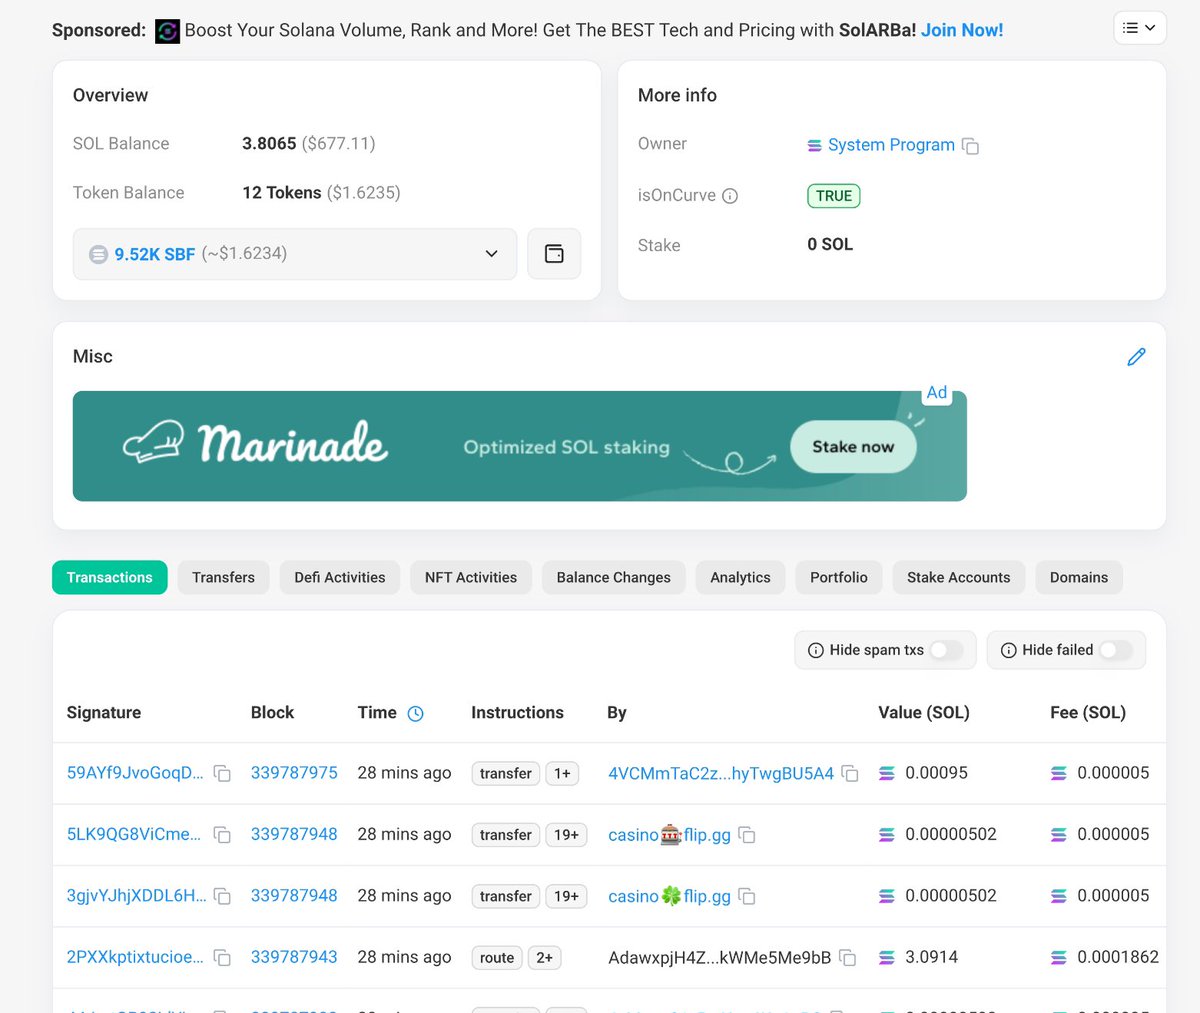Click the wallet icon next to token dropdown
The width and height of the screenshot is (1200, 1013).
tap(554, 254)
